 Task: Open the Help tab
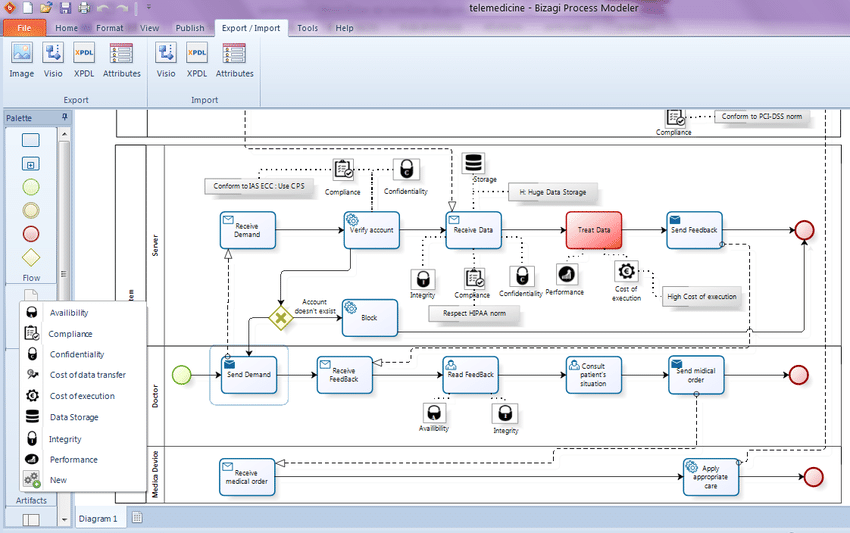(344, 28)
